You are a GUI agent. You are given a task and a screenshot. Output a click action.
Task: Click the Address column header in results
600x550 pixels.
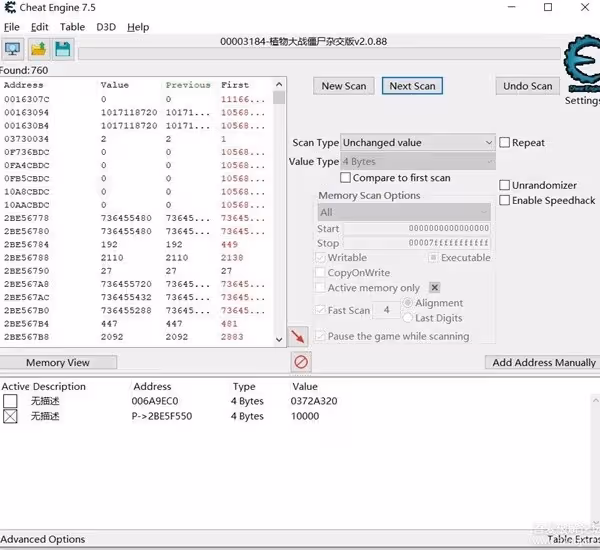point(23,85)
